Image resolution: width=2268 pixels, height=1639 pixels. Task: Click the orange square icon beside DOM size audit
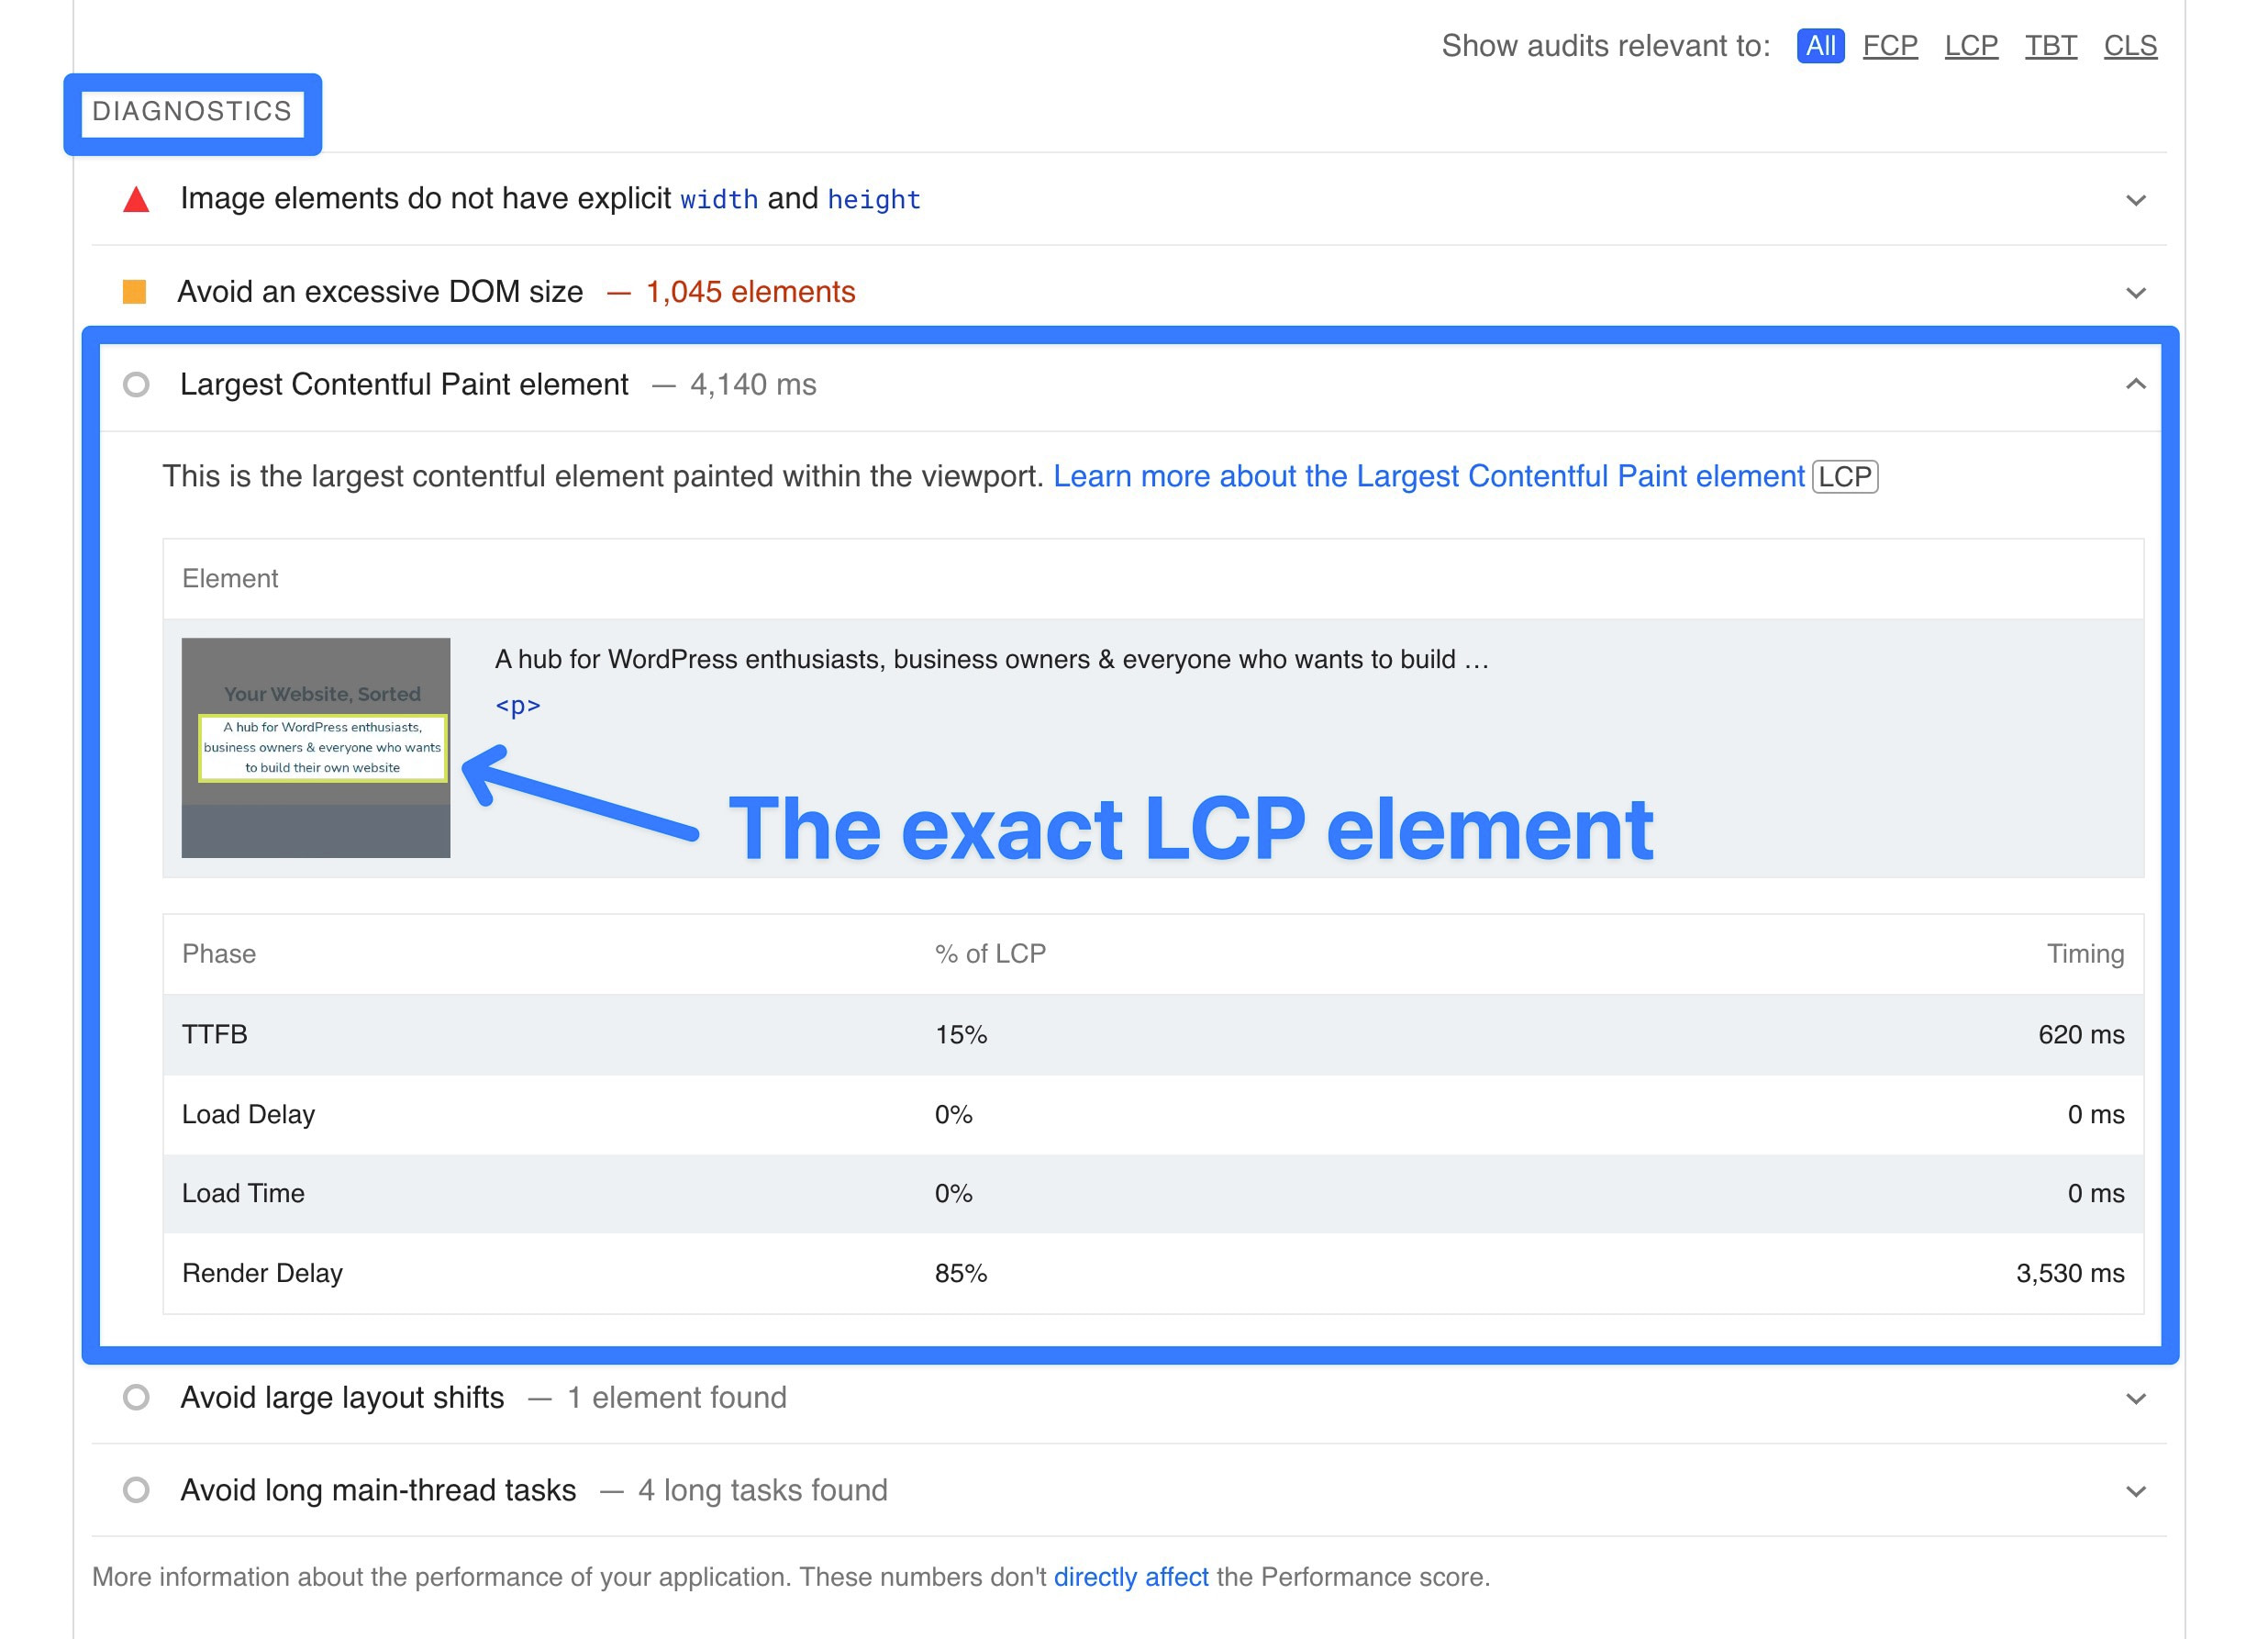point(135,291)
